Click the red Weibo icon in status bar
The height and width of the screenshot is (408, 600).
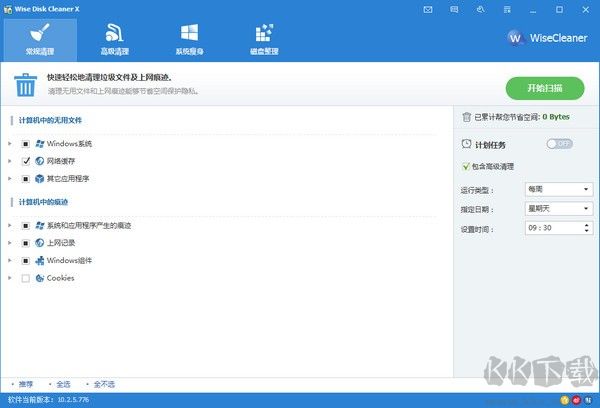[579, 400]
